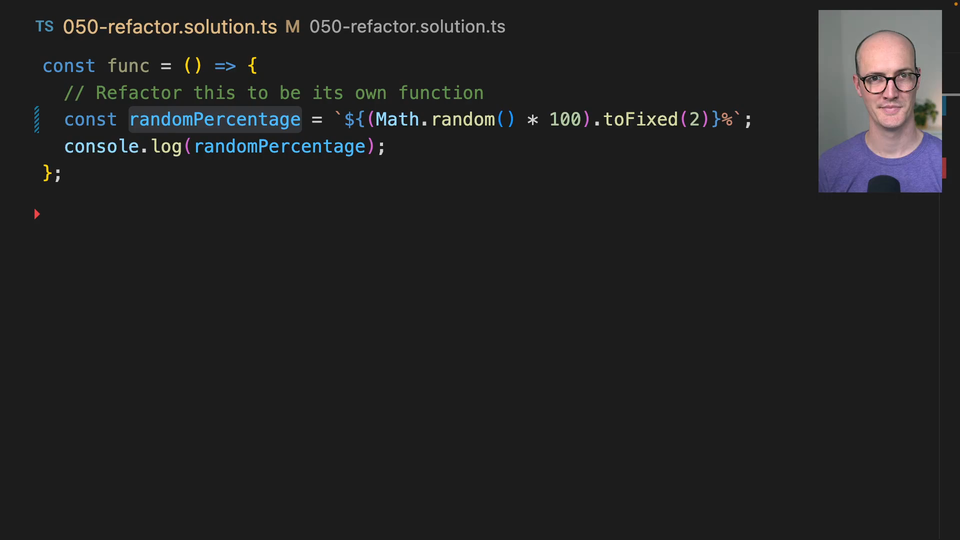Select the 050-refactor.solution.ts orange tab title

pos(169,26)
